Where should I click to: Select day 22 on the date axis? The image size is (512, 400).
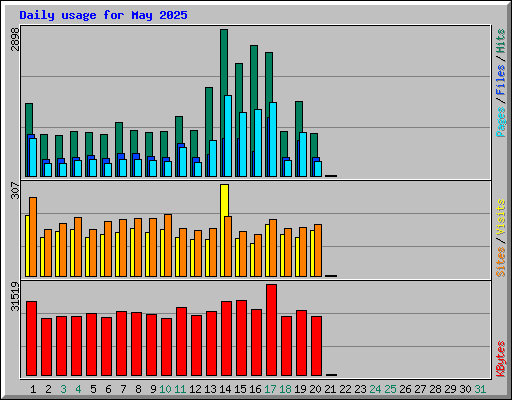click(x=345, y=389)
